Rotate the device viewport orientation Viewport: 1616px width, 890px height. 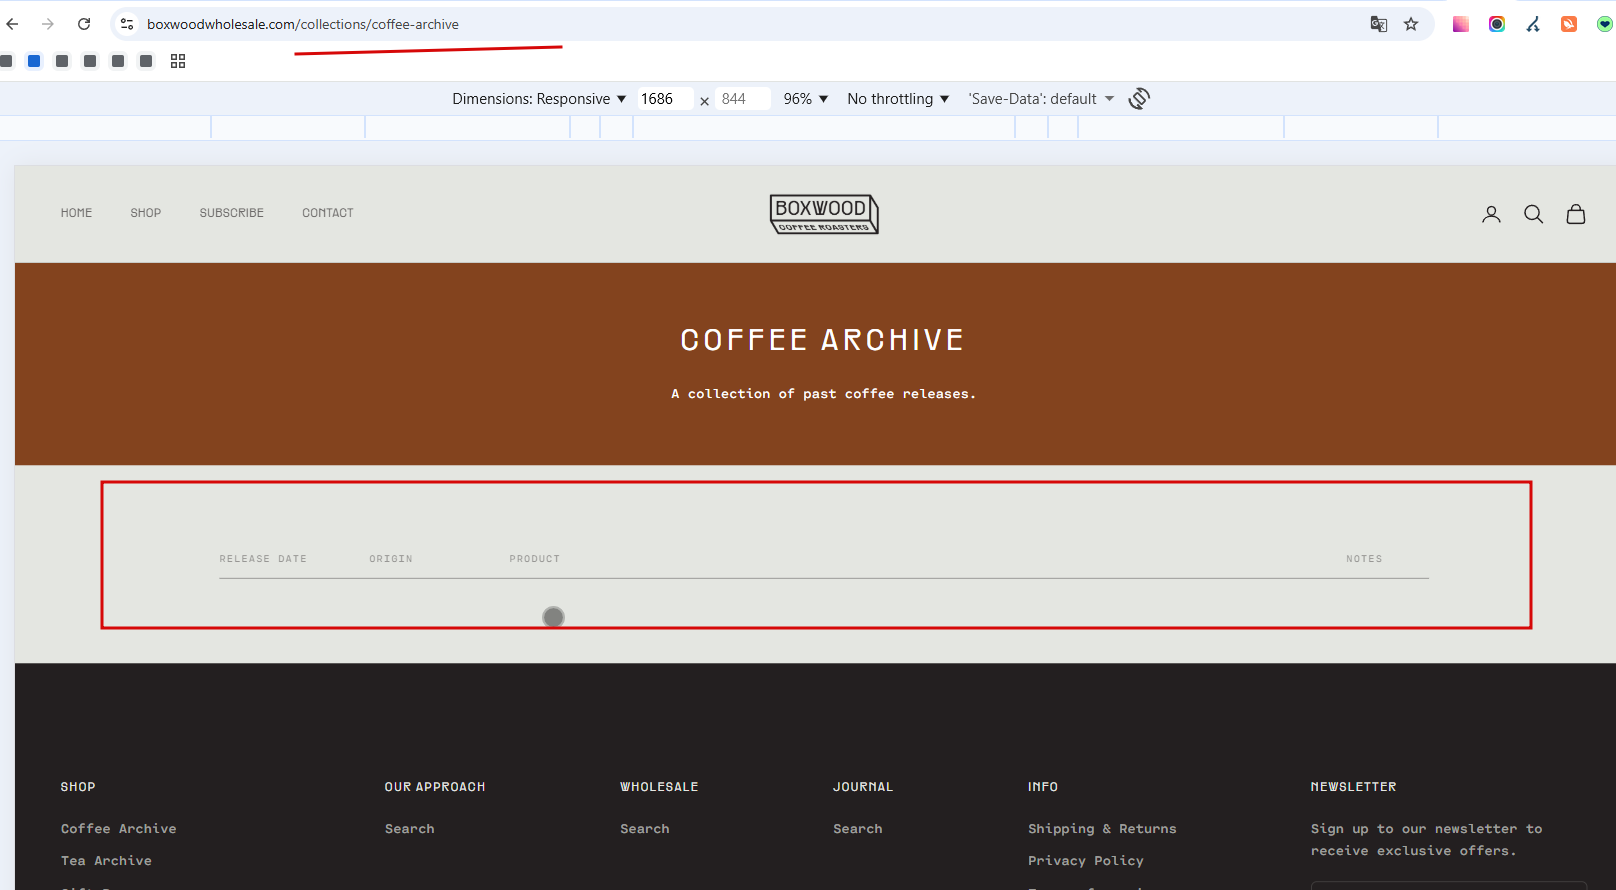coord(1139,98)
